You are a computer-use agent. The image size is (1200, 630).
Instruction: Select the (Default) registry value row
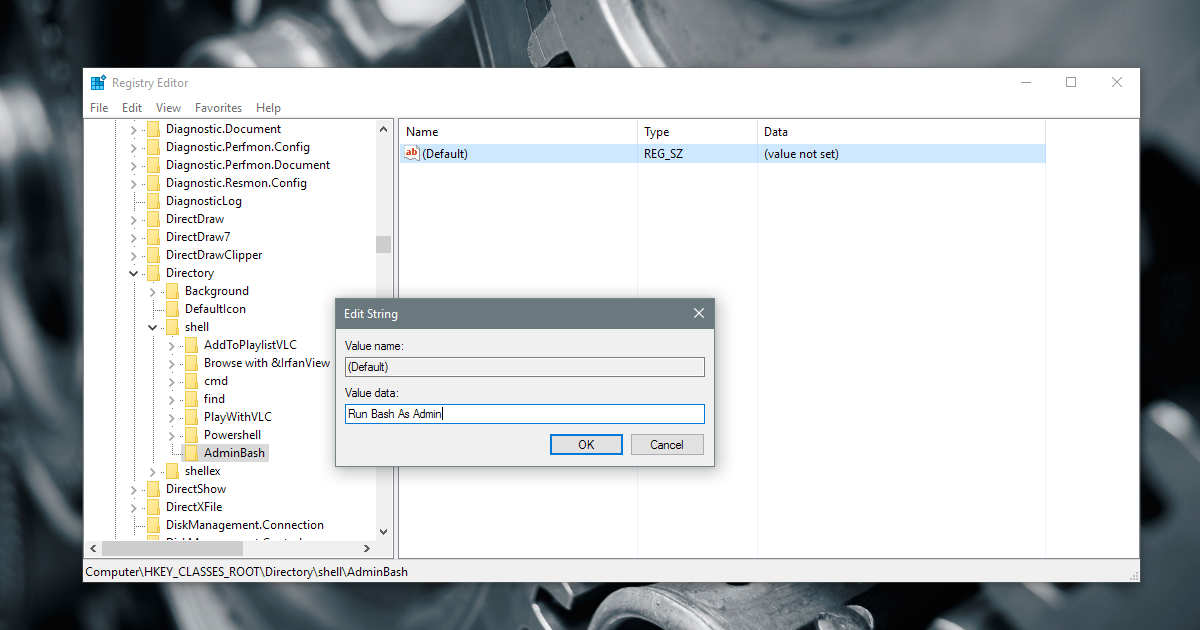(x=723, y=154)
